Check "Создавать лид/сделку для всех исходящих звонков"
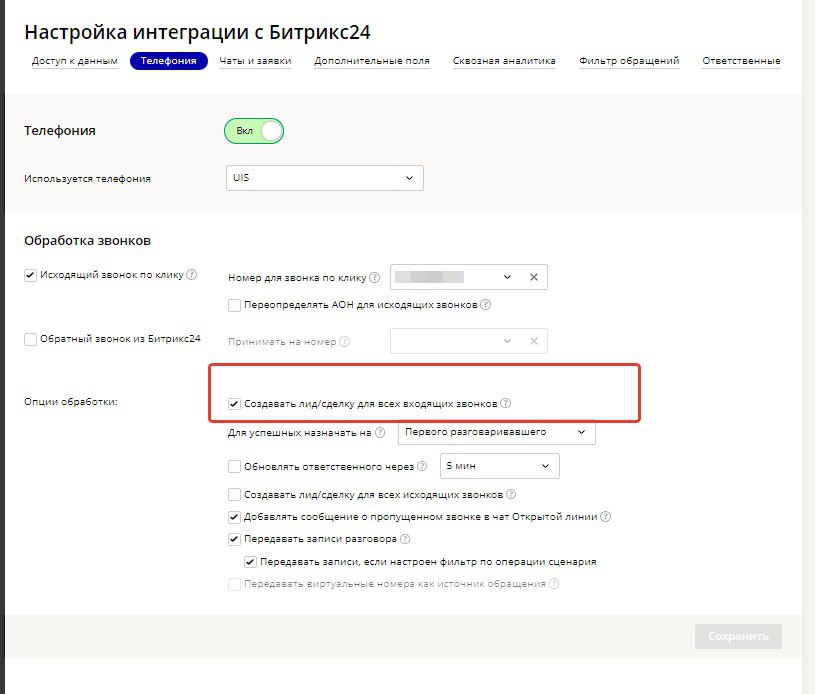Viewport: 815px width, 694px height. [234, 494]
